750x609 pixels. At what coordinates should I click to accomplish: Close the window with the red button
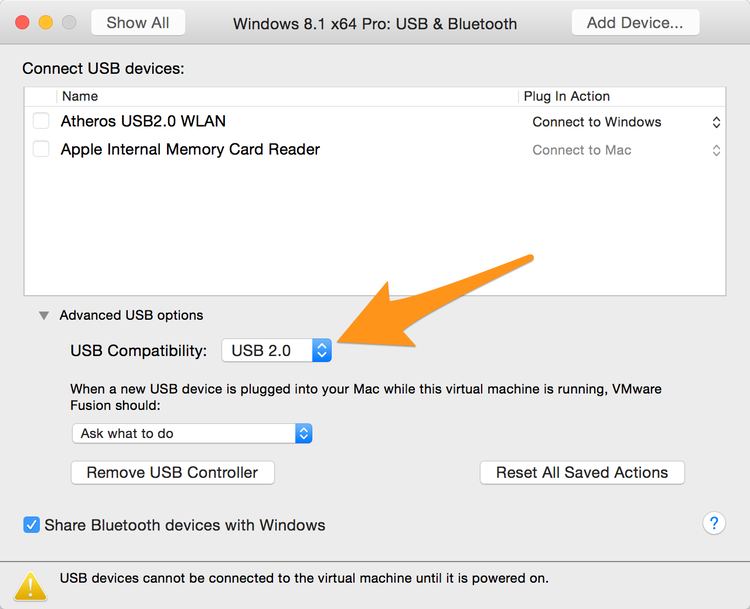(x=22, y=22)
